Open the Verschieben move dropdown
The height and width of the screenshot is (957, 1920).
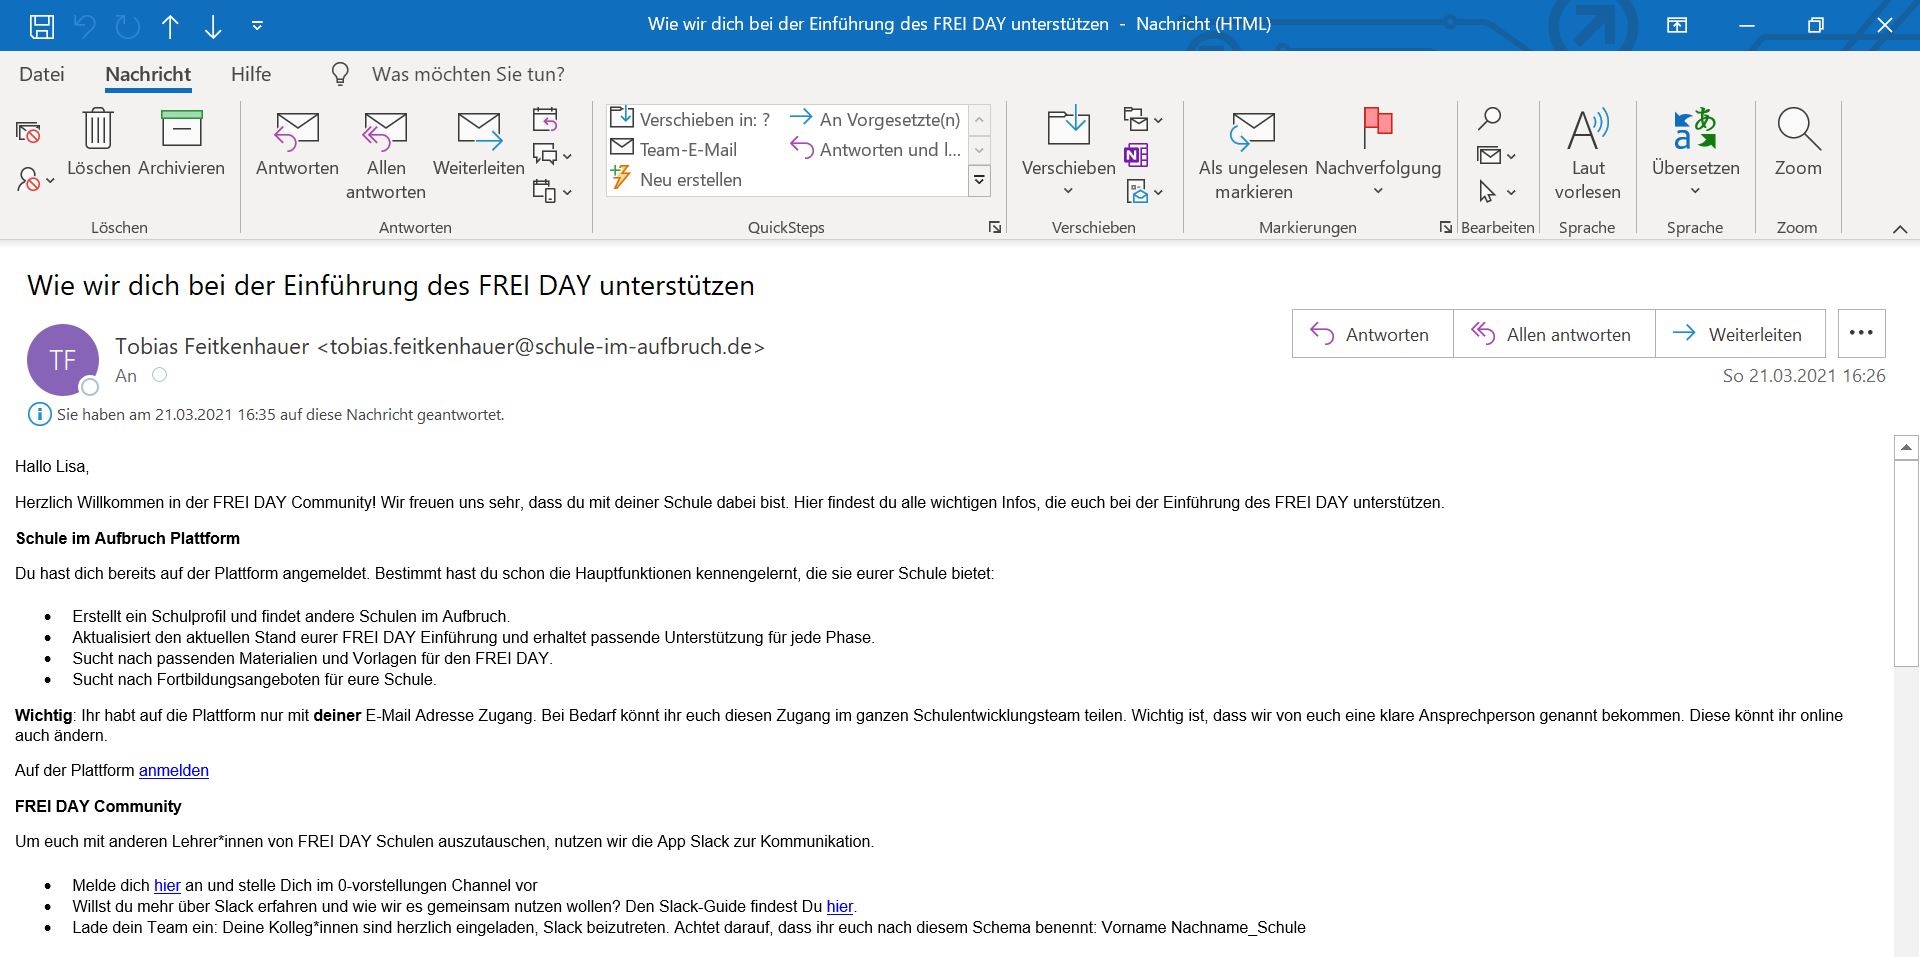pyautogui.click(x=1068, y=152)
